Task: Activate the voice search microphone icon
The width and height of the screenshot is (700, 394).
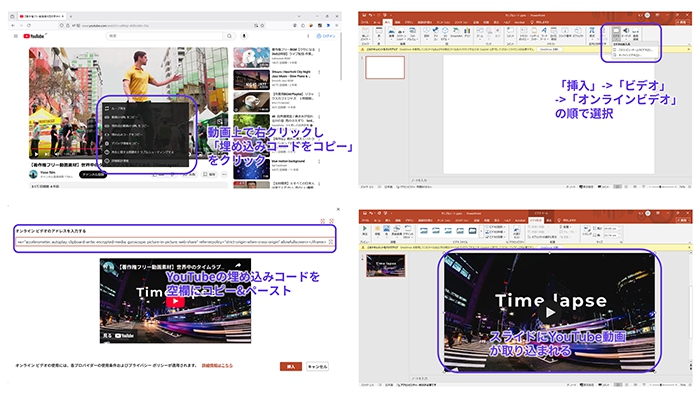Action: tap(244, 36)
